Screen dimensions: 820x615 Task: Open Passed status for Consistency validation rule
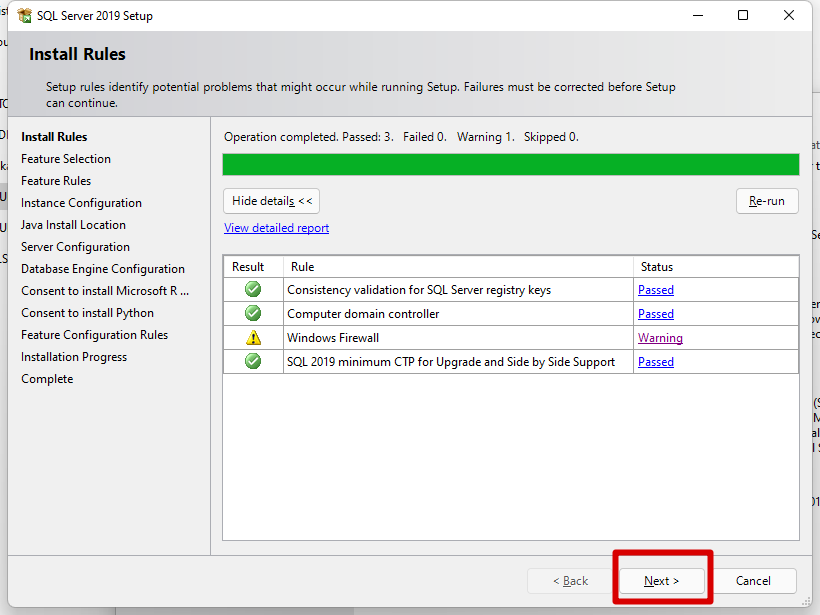pos(656,290)
